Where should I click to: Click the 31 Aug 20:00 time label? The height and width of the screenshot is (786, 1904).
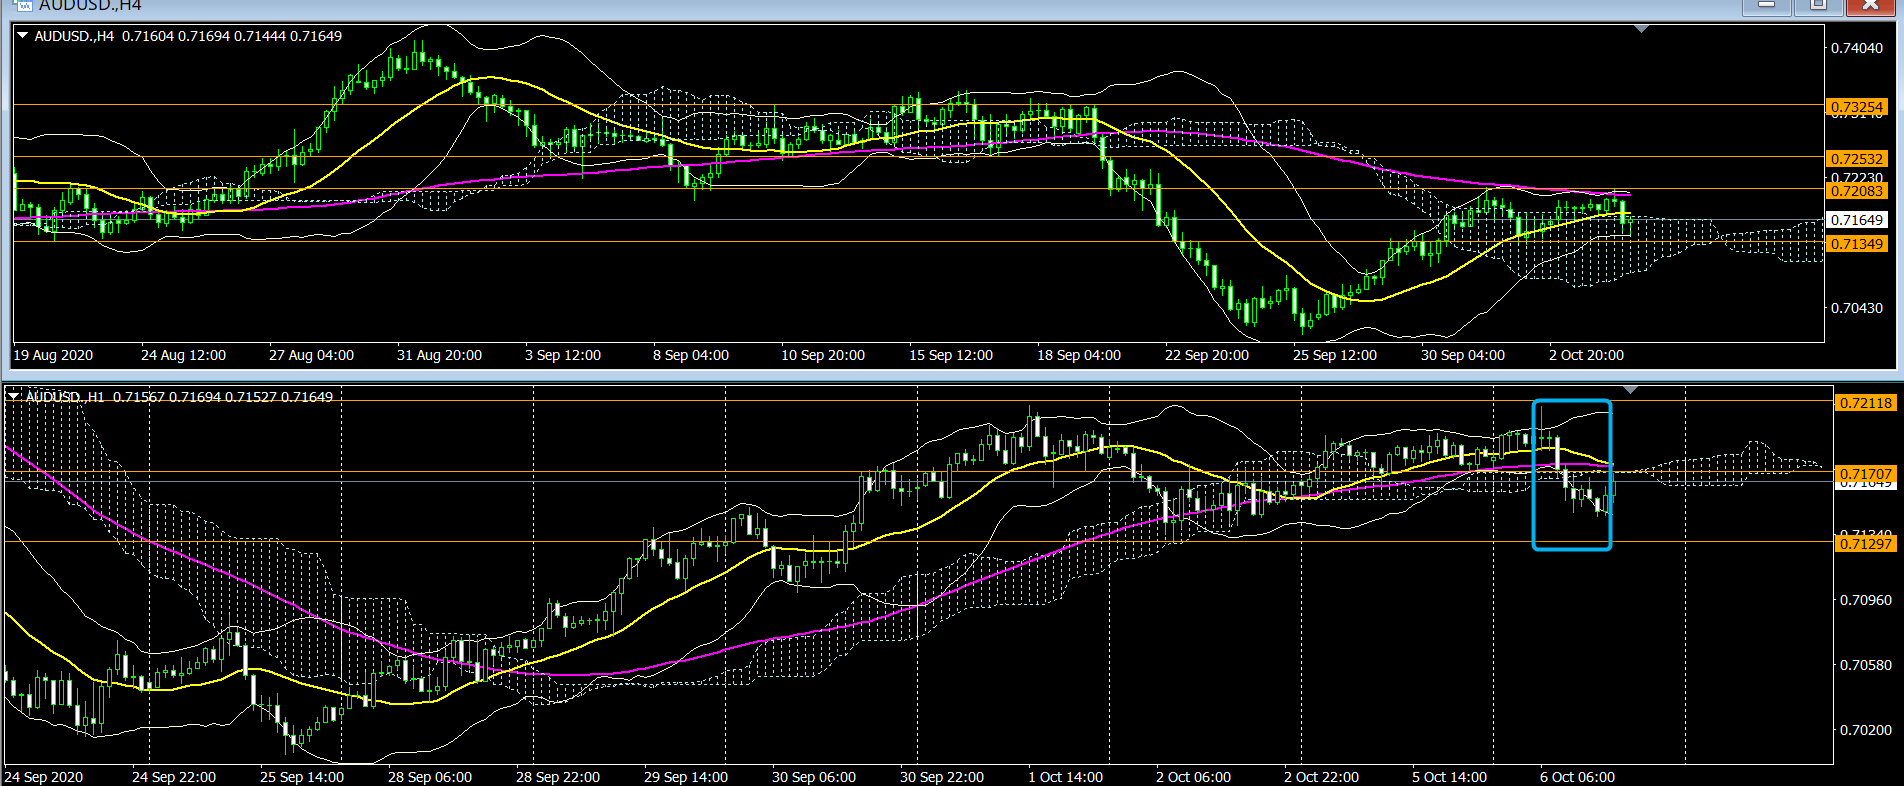tap(440, 355)
